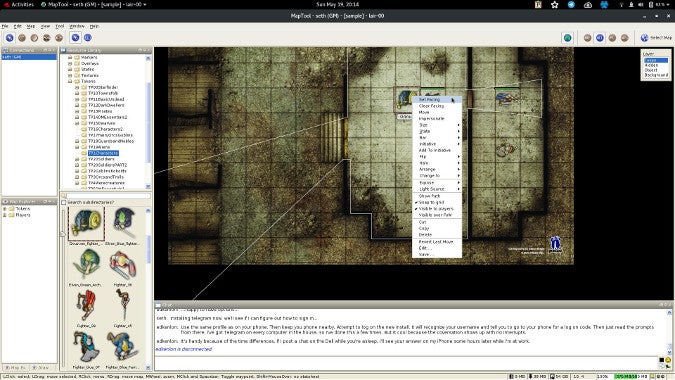This screenshot has height=380, width=675.
Task: Click the black color swatch in chat panel
Action: tap(661, 360)
